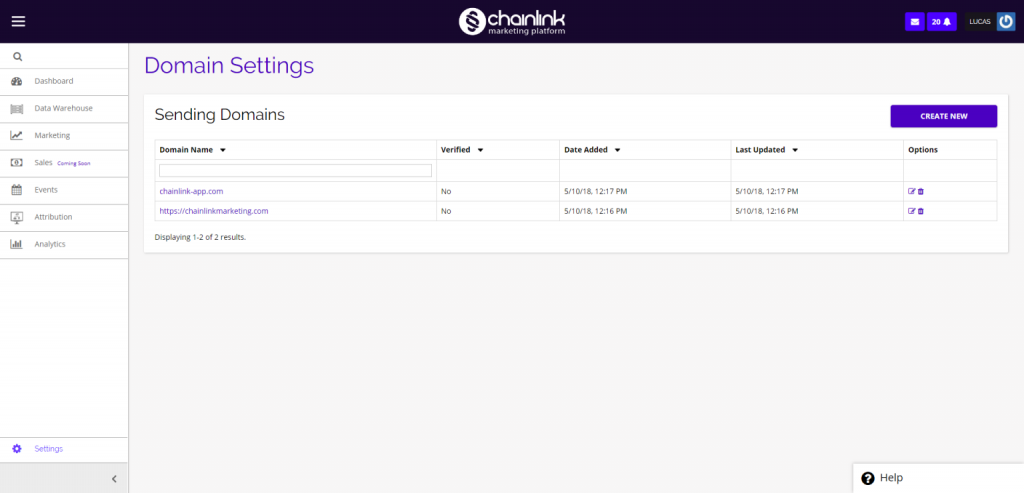Click the Marketing line-chart icon

[x=17, y=136]
